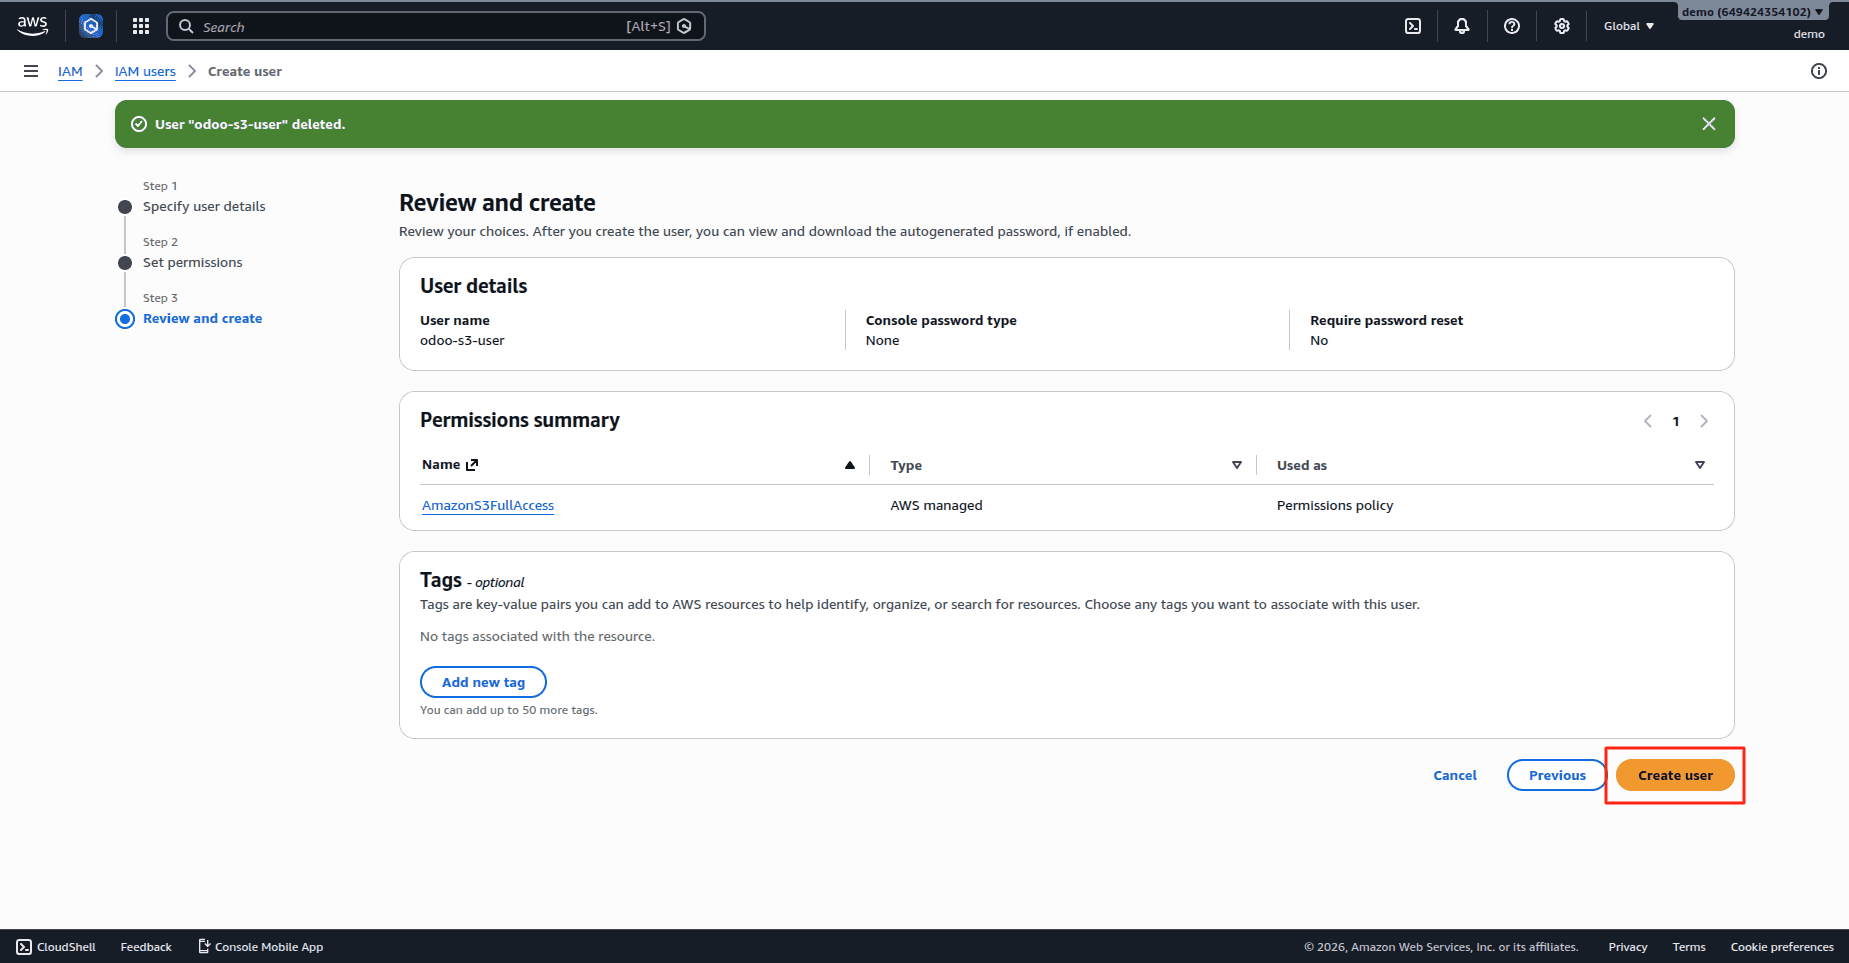Screen dimensions: 1849x963
Task: Dismiss the user deleted success banner
Action: (1709, 124)
